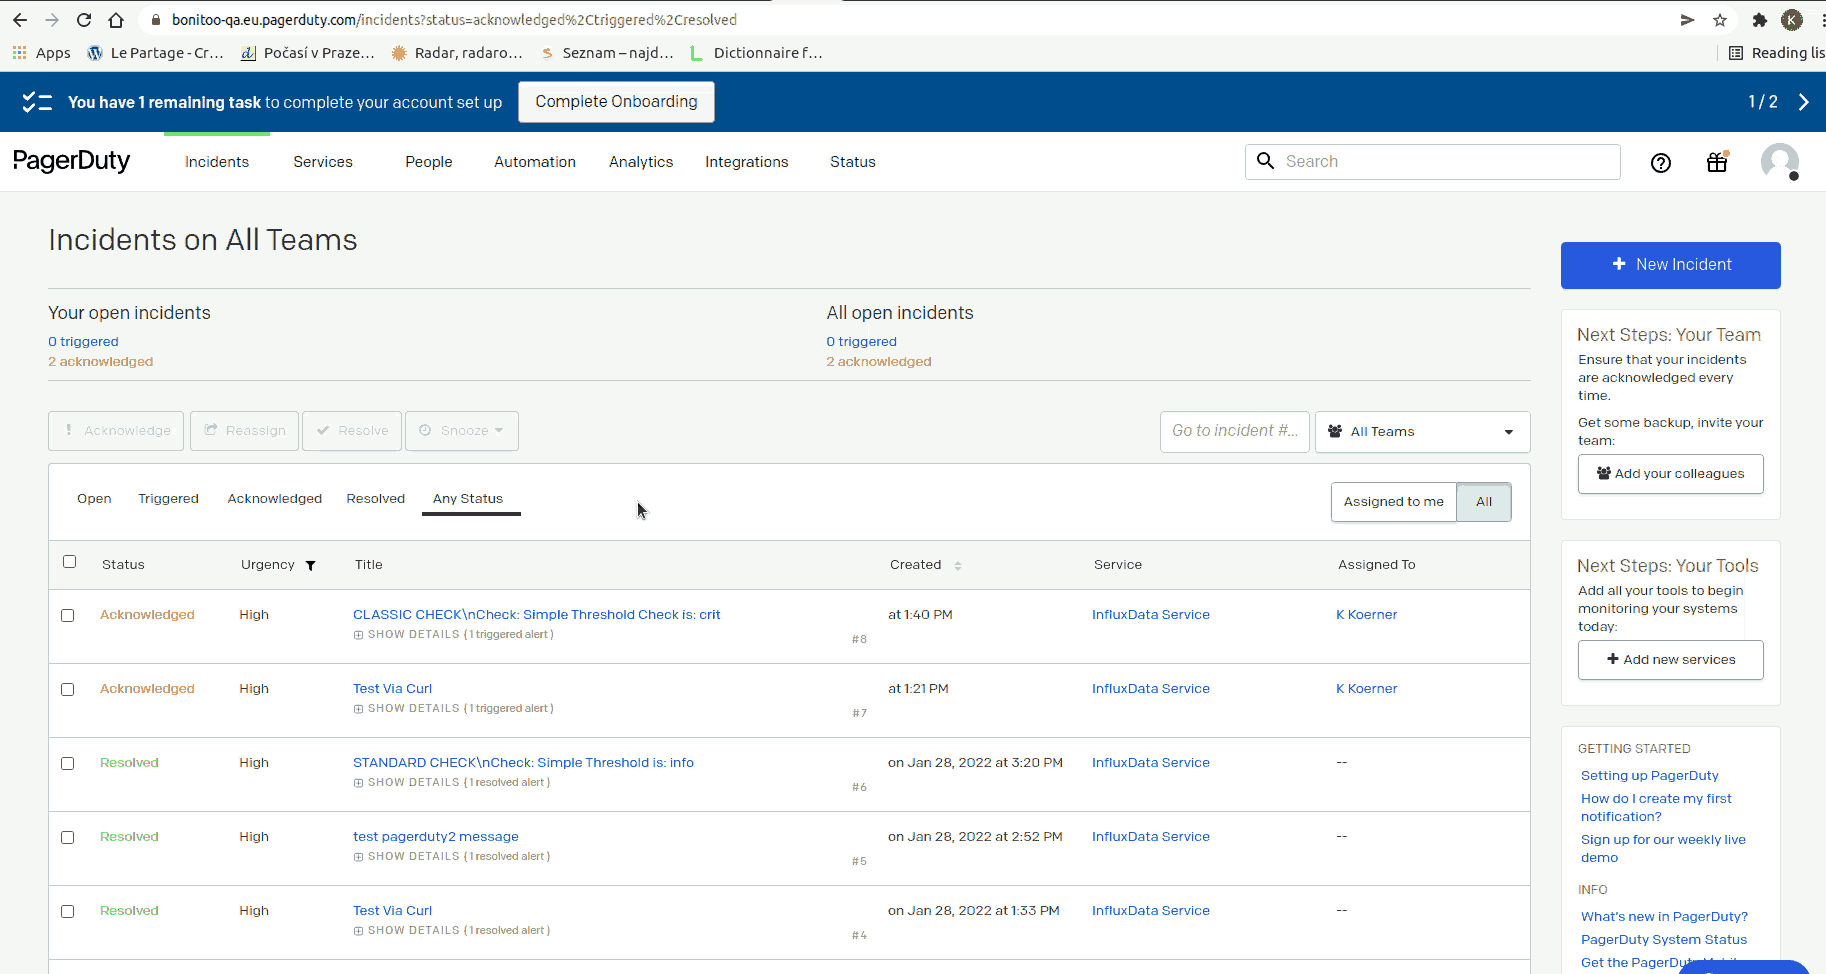Click 2 acknowledged under All open incidents
This screenshot has height=974, width=1826.
(879, 362)
